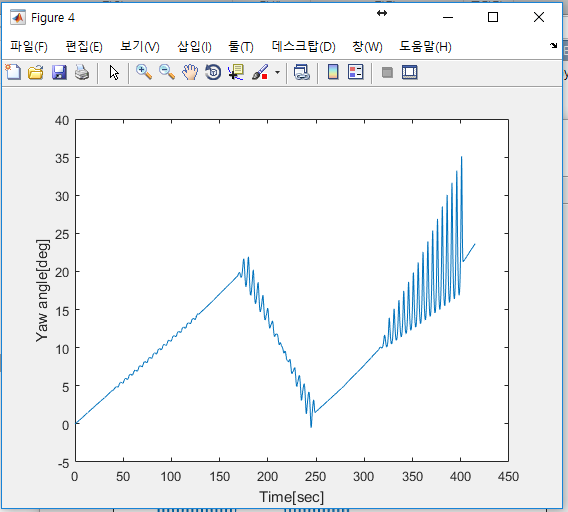Image resolution: width=568 pixels, height=512 pixels.
Task: Open the 삽입(I) menu
Action: [194, 46]
